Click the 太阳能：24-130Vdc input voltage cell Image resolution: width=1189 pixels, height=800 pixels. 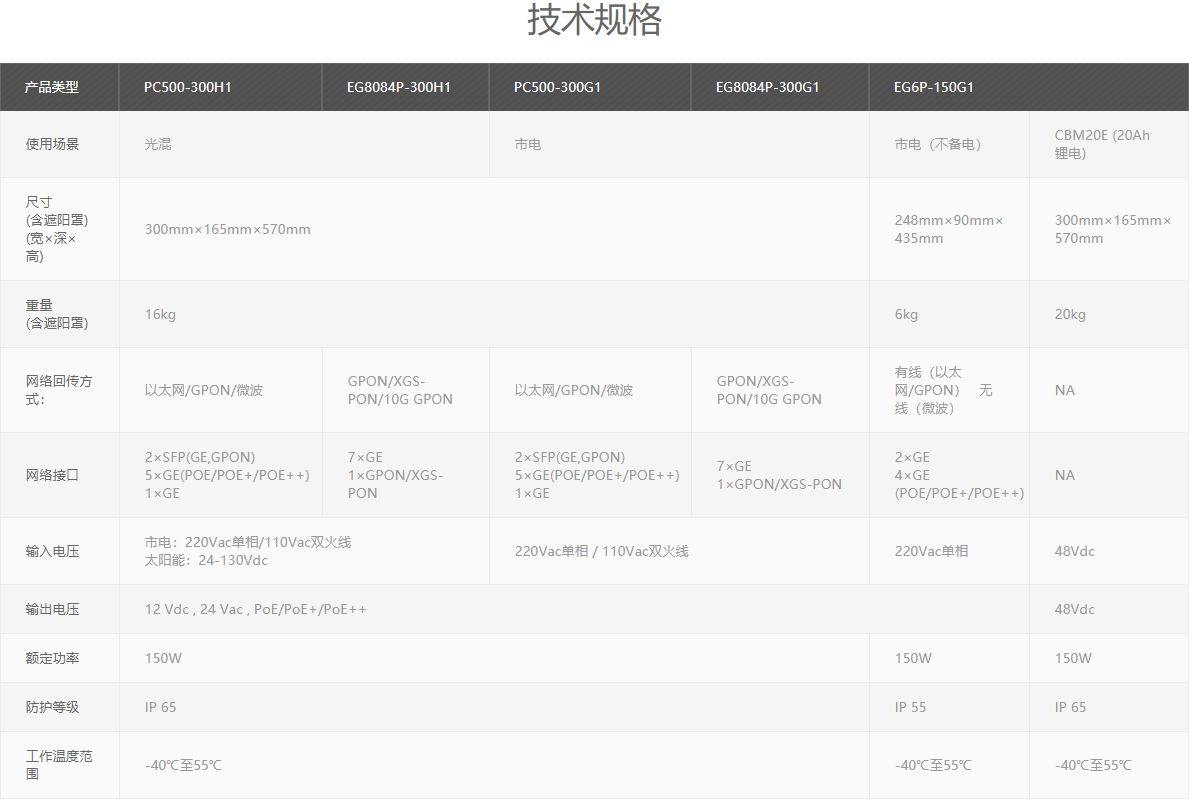point(304,551)
